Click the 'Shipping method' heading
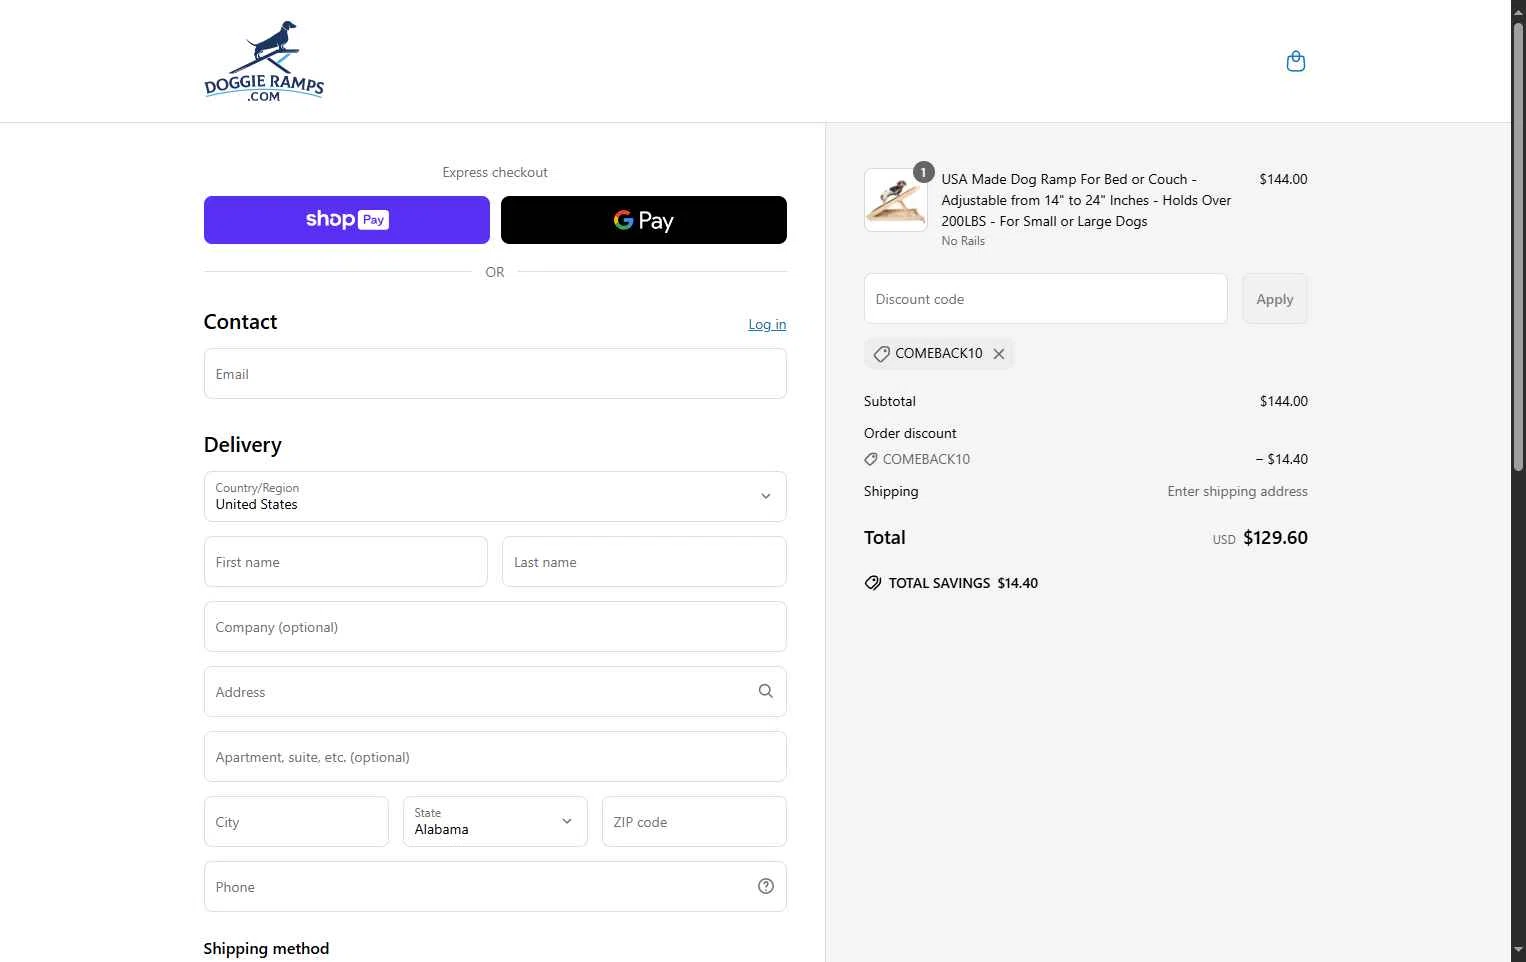This screenshot has height=962, width=1526. (x=266, y=949)
